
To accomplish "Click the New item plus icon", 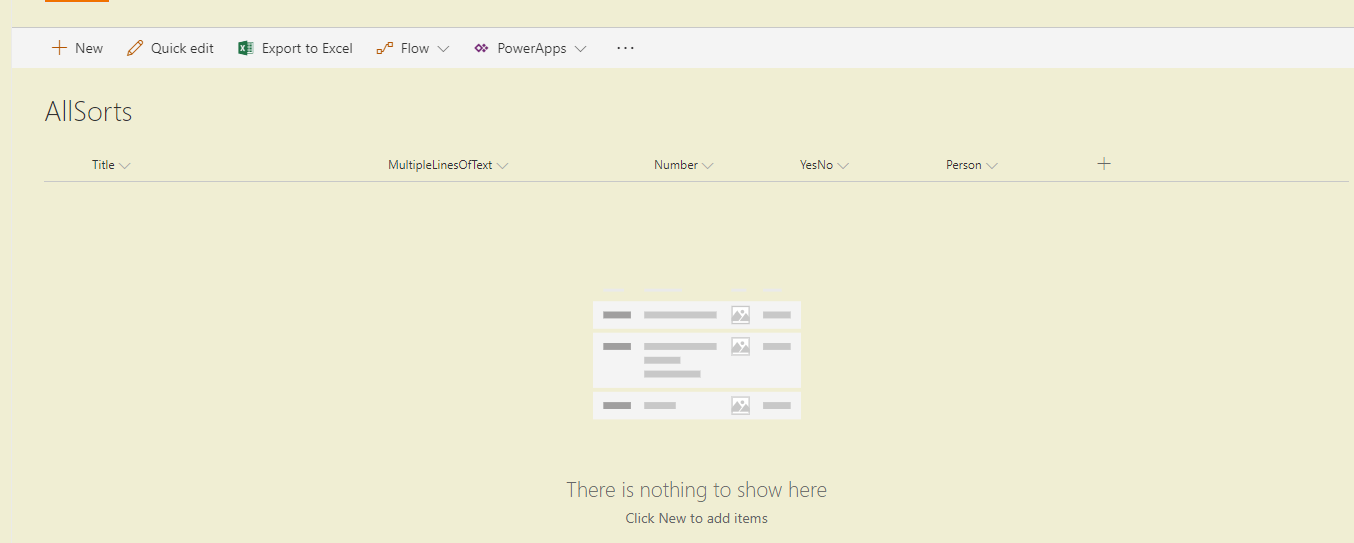I will [59, 48].
